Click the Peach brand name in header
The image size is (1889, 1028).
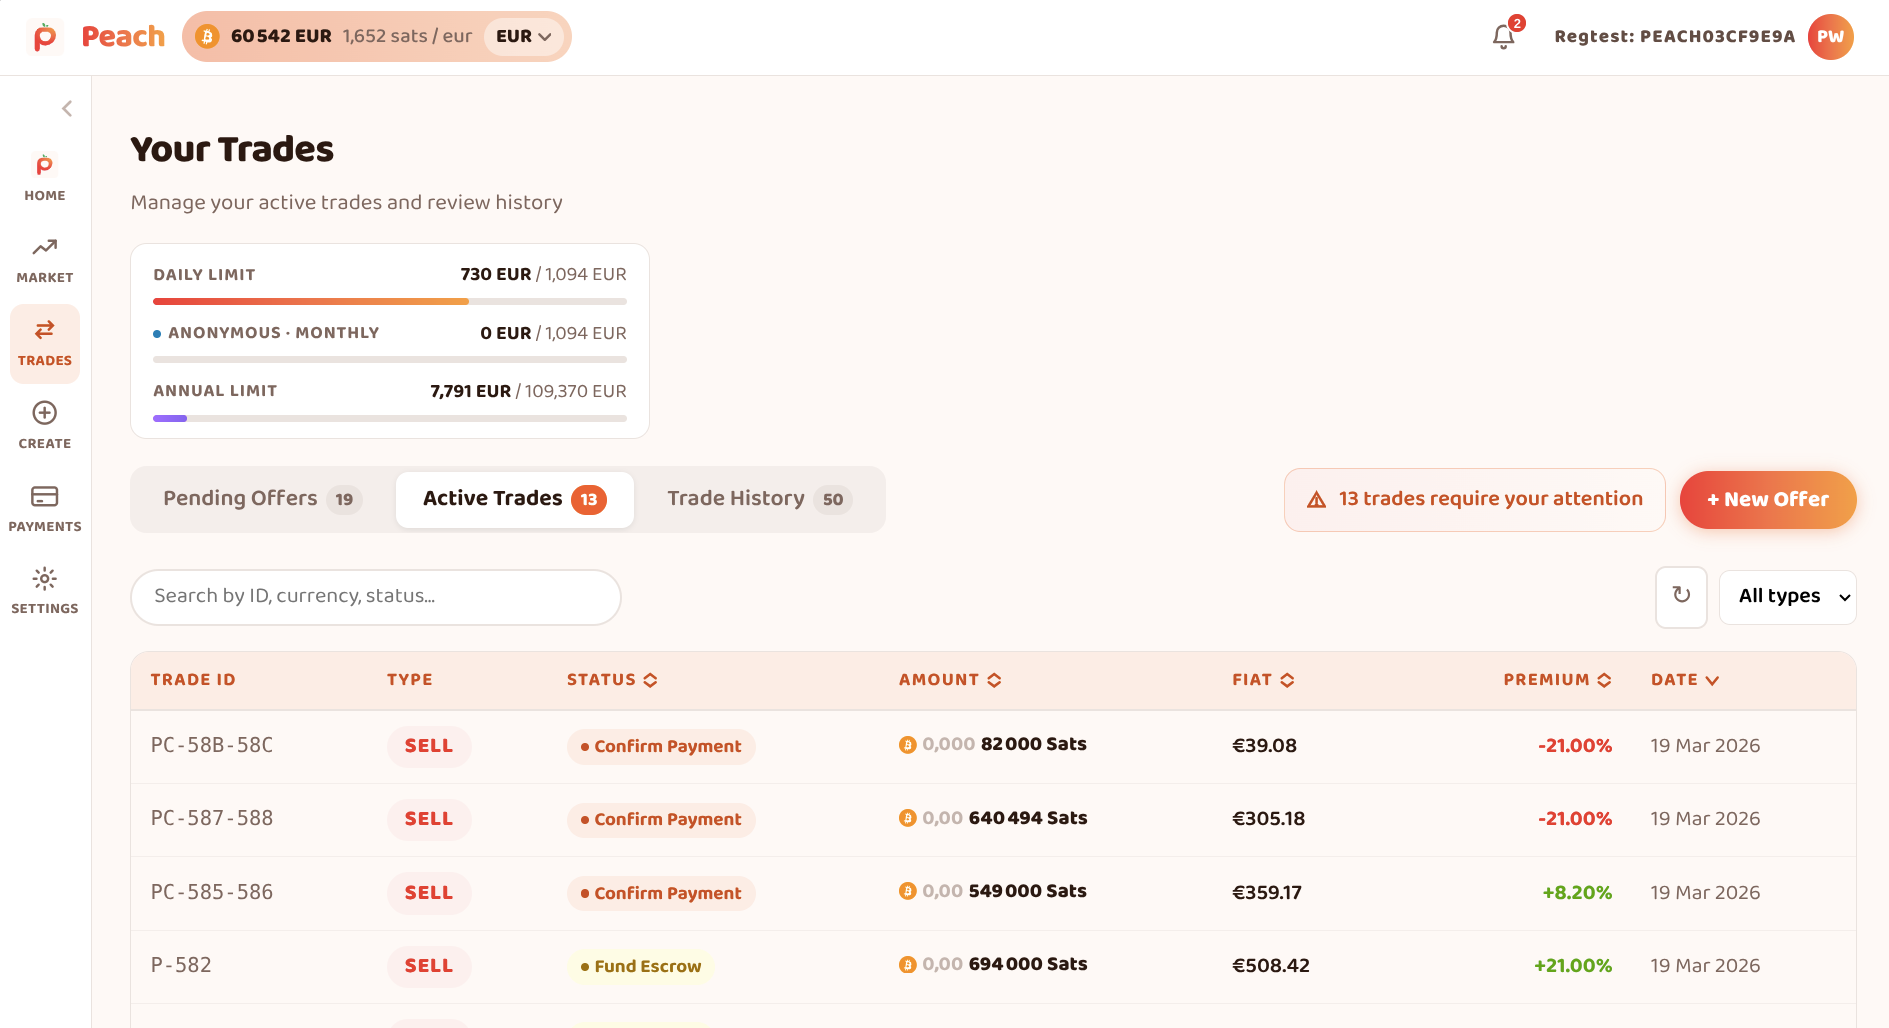click(x=123, y=37)
